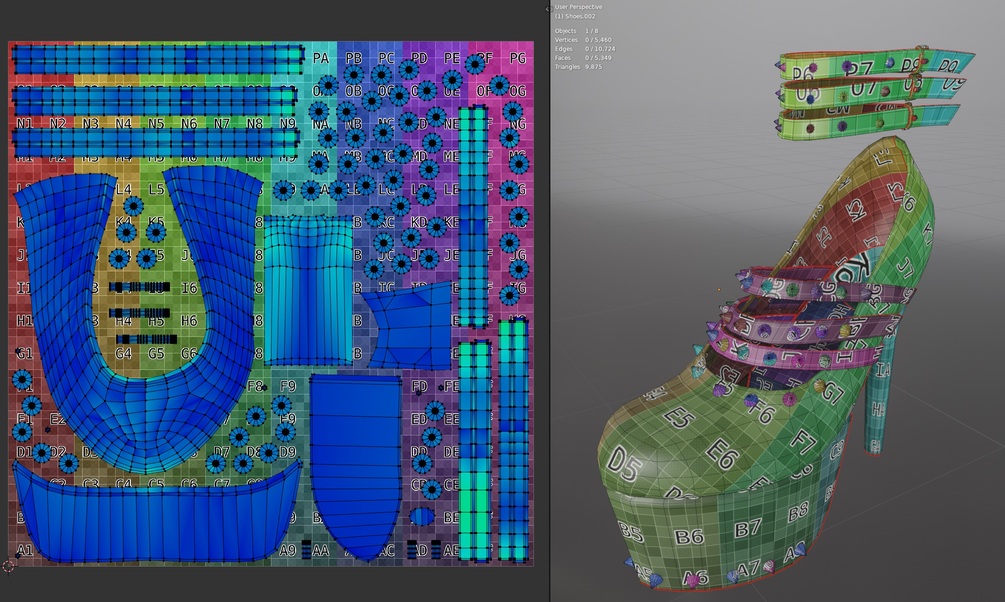This screenshot has width=1005, height=602.
Task: Click the 'Objects 1 / 8' statistics line
Action: 576,31
